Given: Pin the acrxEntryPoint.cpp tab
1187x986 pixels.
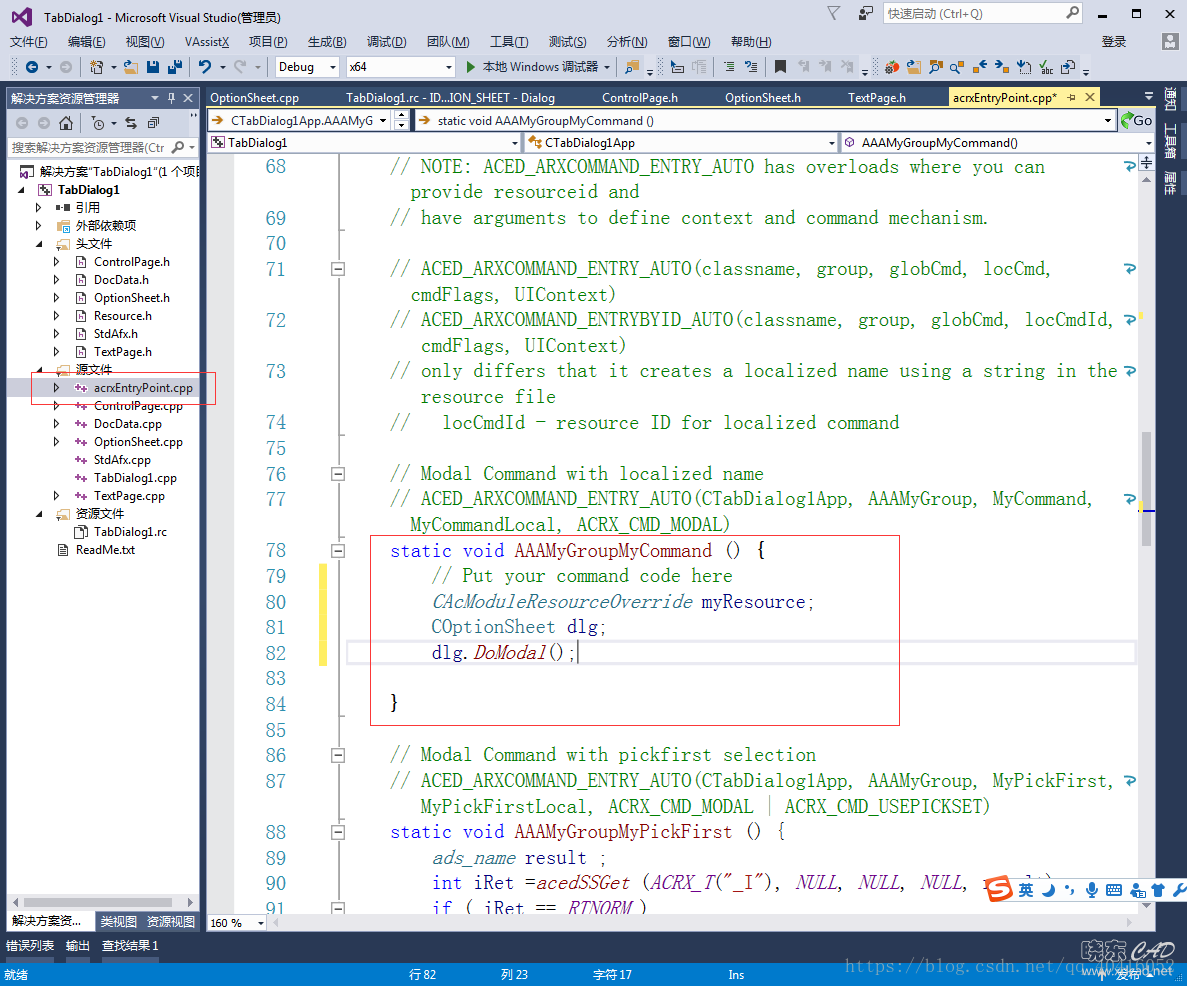Looking at the screenshot, I should coord(1071,98).
